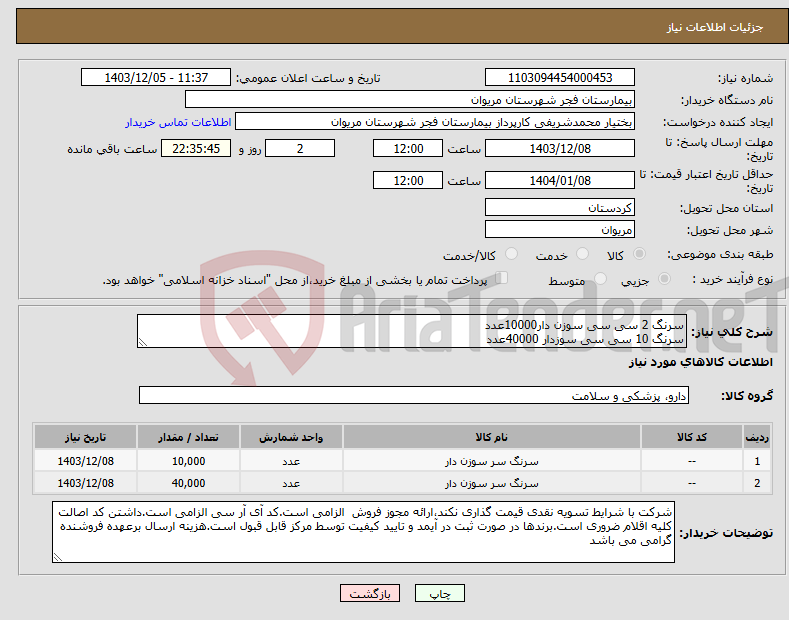Click row 1 unit cell عدد

[x=291, y=461]
